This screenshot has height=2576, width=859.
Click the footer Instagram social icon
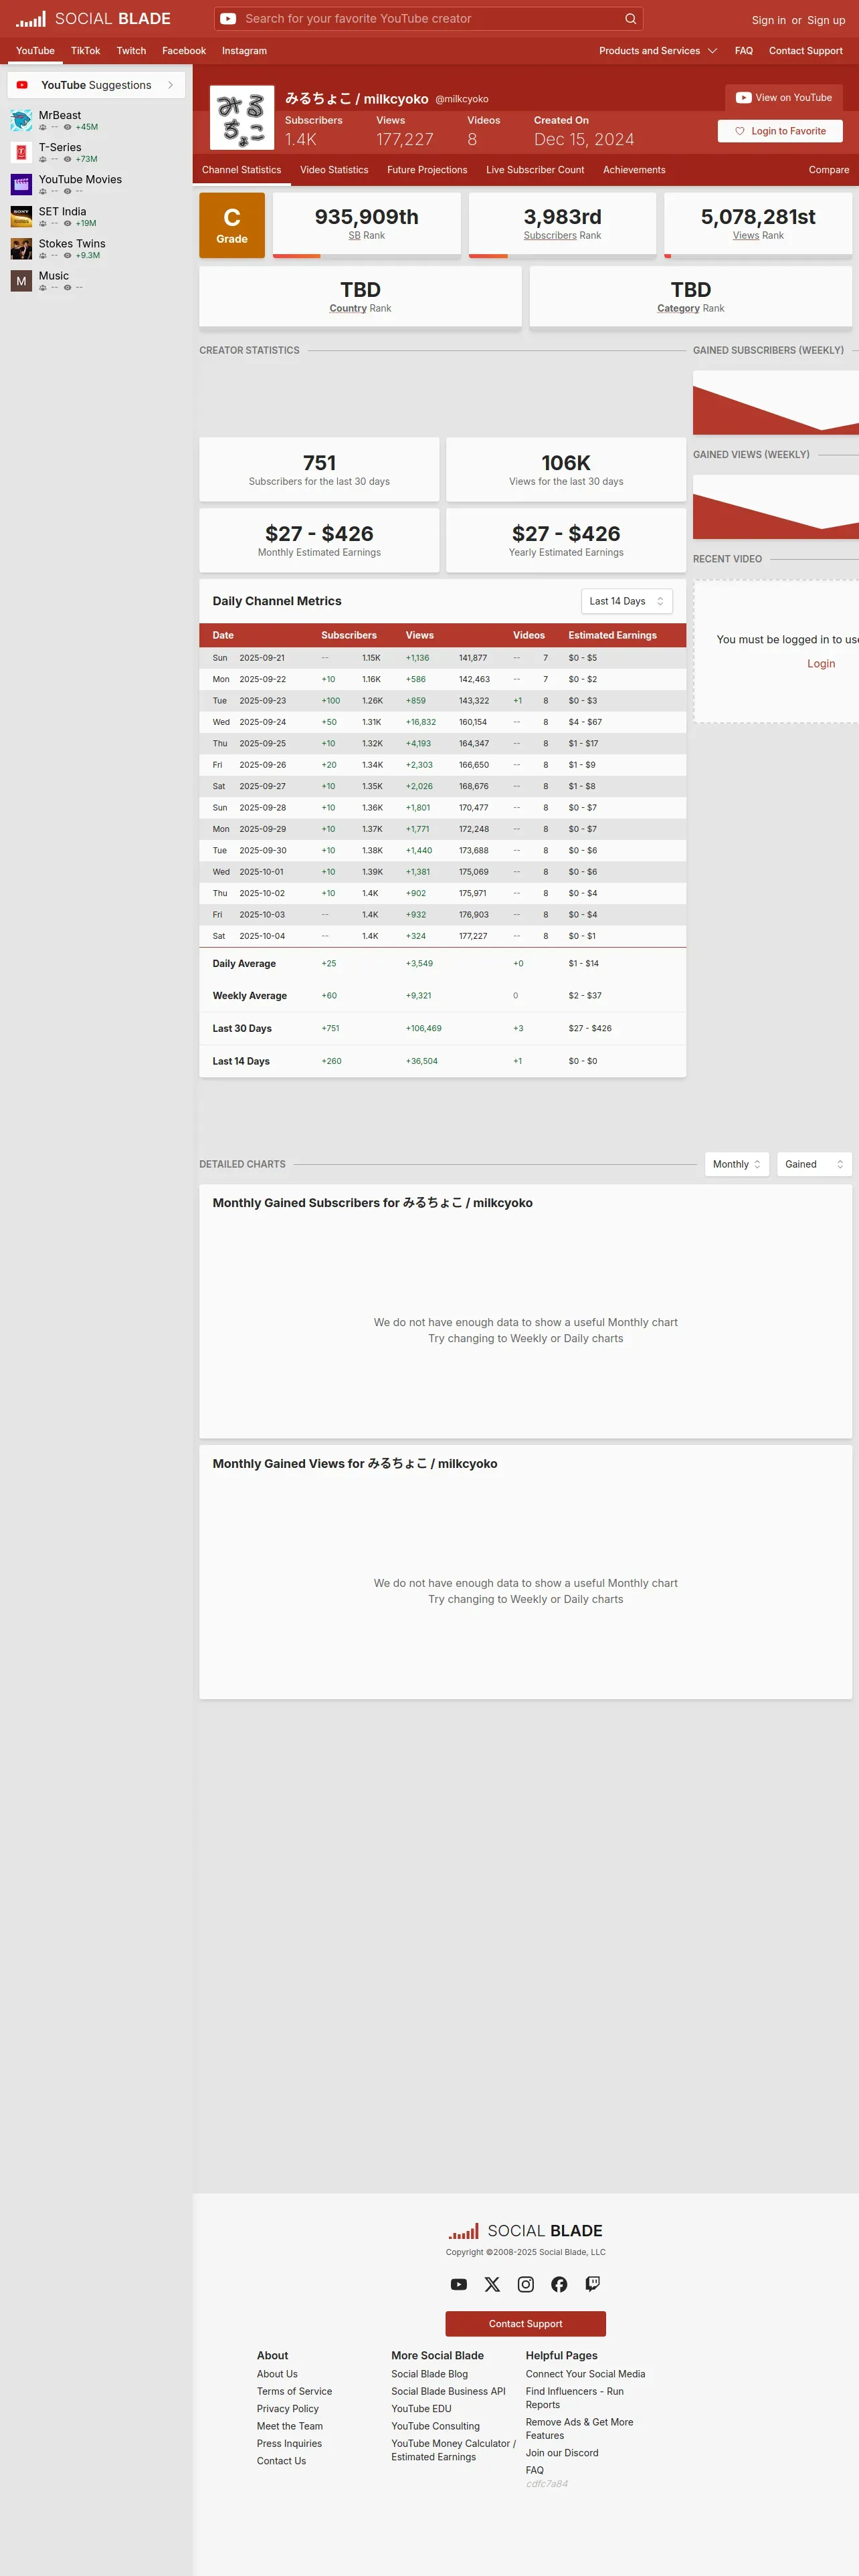pos(526,2284)
